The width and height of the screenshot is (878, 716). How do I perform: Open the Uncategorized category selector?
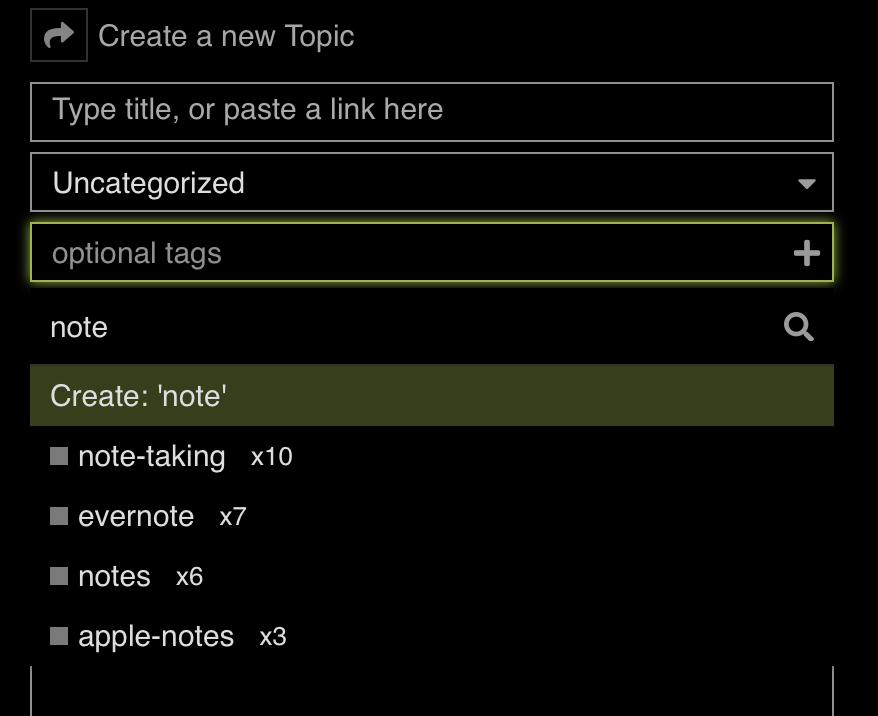432,182
